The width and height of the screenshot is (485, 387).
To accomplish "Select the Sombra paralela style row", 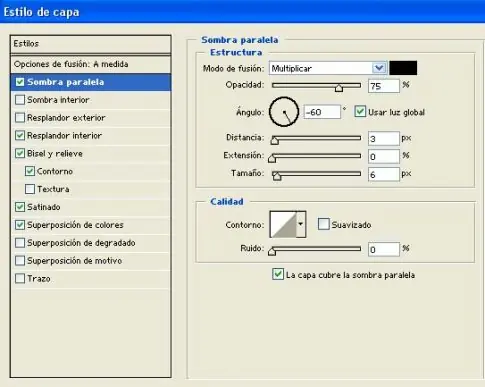I will 91,82.
